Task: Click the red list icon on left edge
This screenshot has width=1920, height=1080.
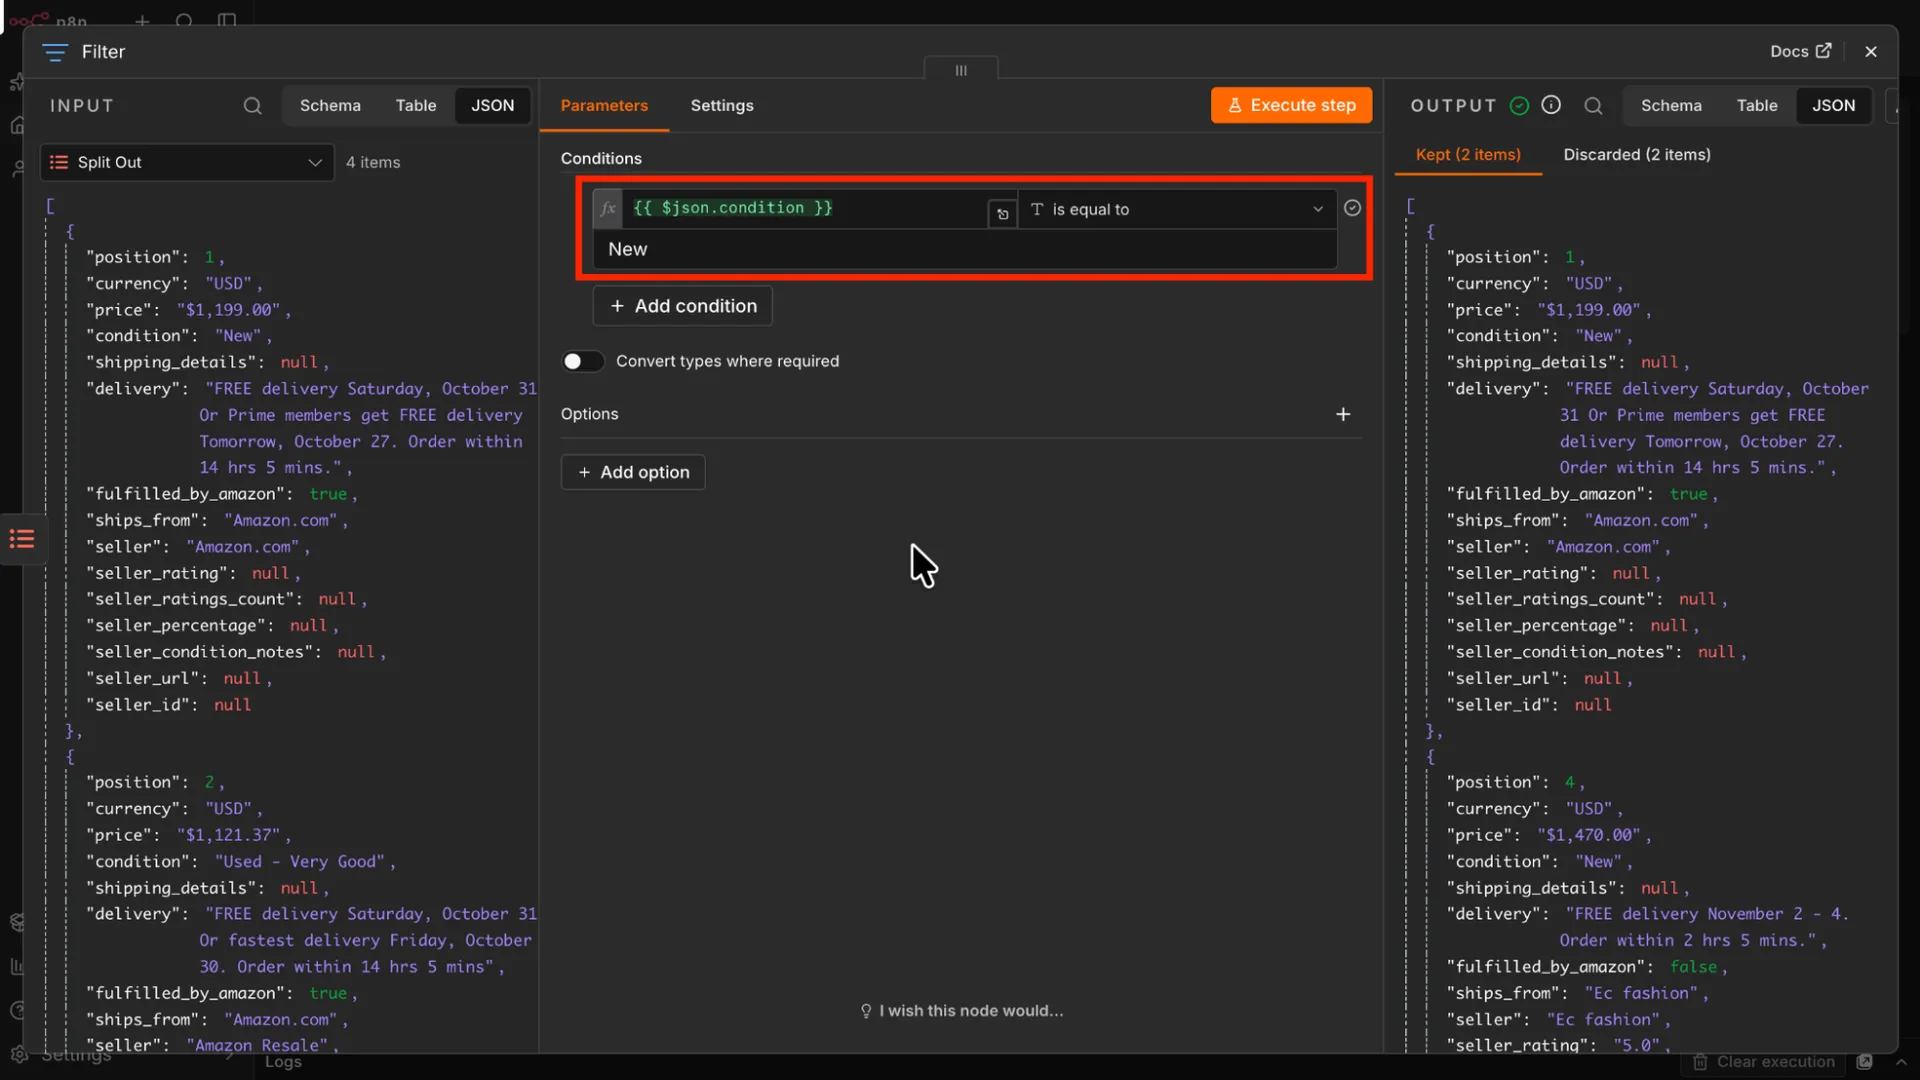Action: (22, 540)
